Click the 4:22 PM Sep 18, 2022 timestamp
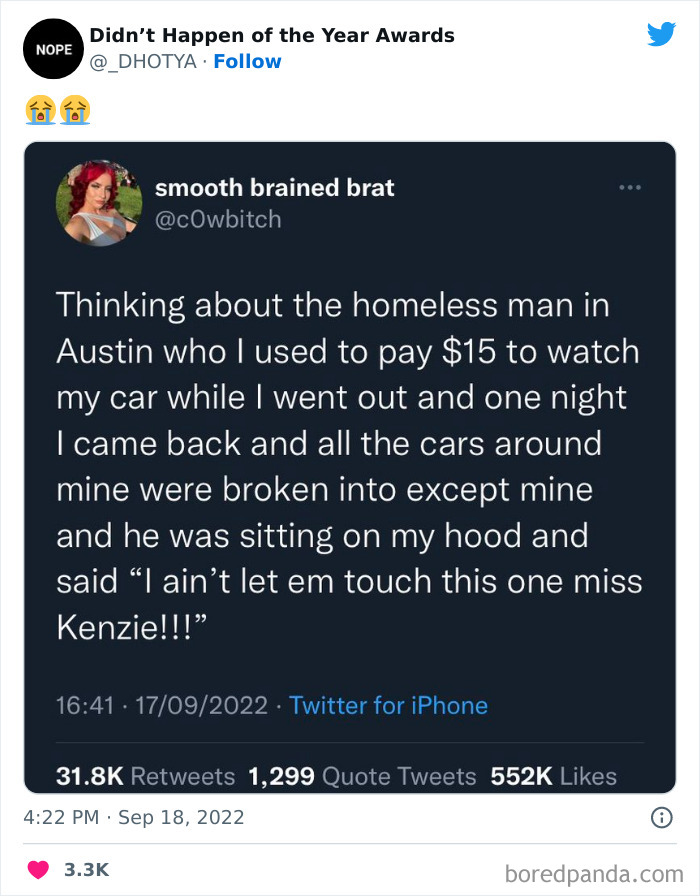The width and height of the screenshot is (700, 896). tap(134, 818)
